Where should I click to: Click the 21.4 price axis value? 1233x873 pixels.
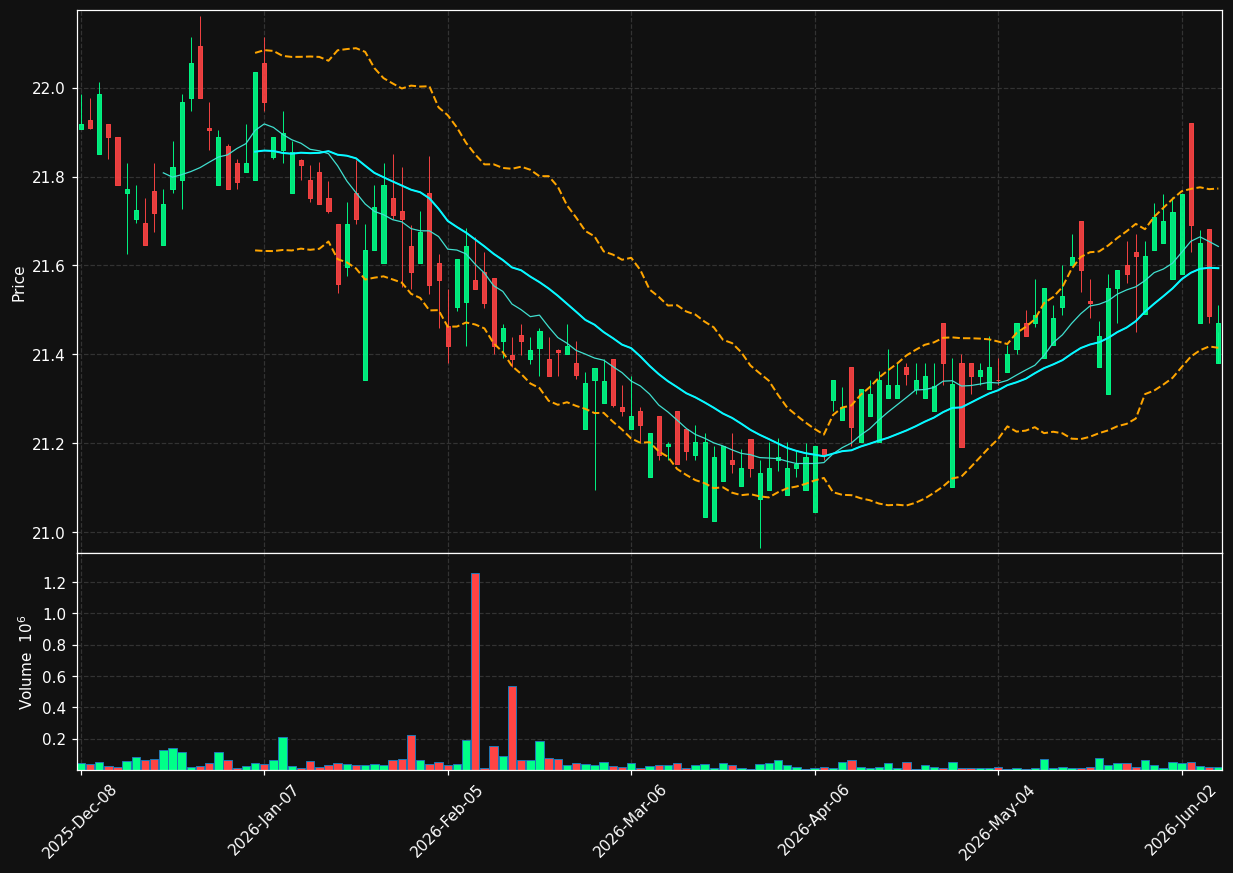(48, 355)
